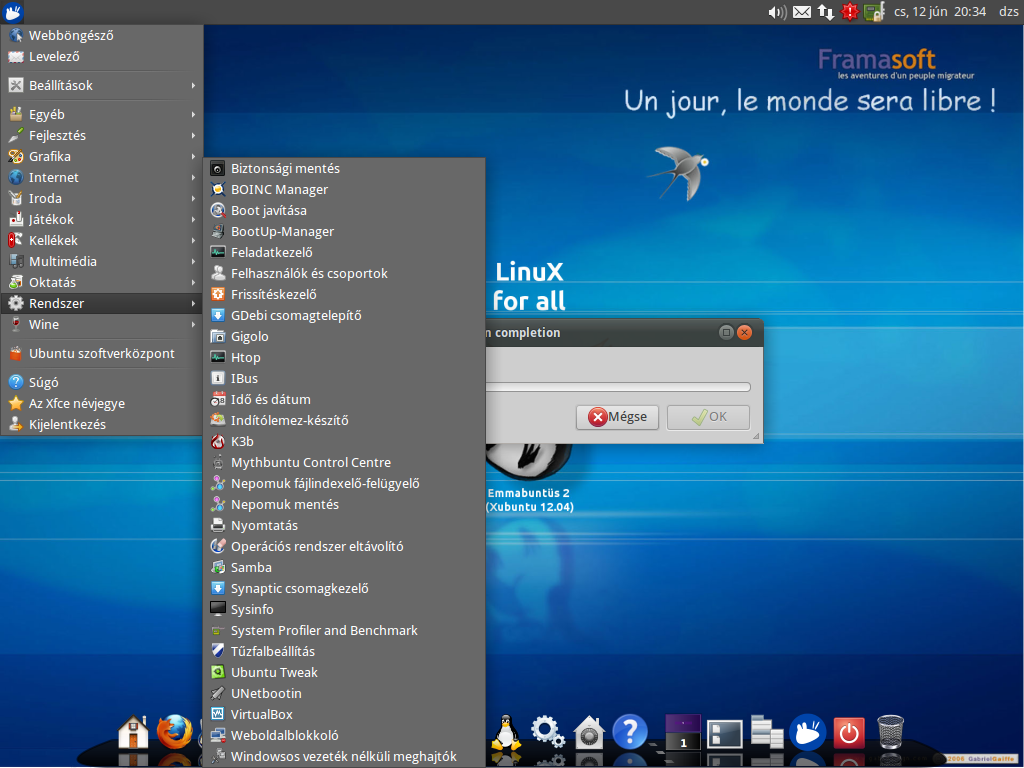Expand the Grafika submenu
The height and width of the screenshot is (768, 1024).
pos(102,156)
